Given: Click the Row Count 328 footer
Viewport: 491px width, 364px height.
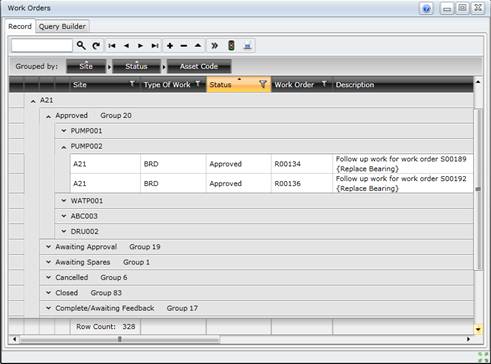Looking at the screenshot, I should pyautogui.click(x=106, y=327).
